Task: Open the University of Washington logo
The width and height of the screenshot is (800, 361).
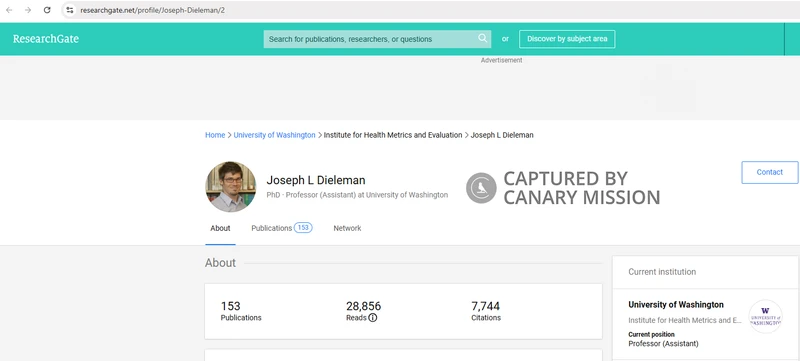Action: point(765,317)
